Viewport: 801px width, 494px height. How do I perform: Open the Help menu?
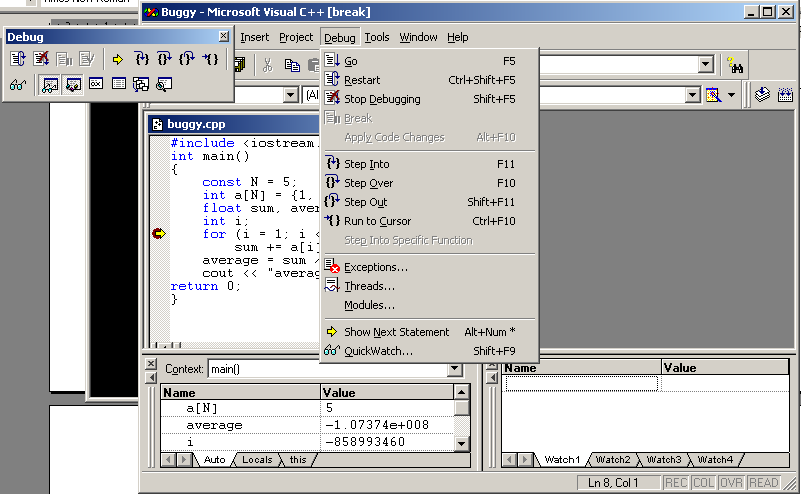click(x=458, y=37)
